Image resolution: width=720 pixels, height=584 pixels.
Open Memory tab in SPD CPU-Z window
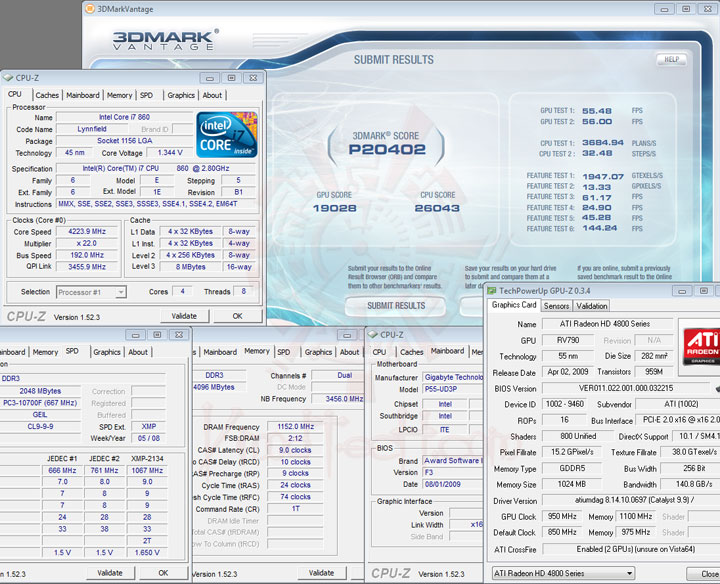coord(45,352)
